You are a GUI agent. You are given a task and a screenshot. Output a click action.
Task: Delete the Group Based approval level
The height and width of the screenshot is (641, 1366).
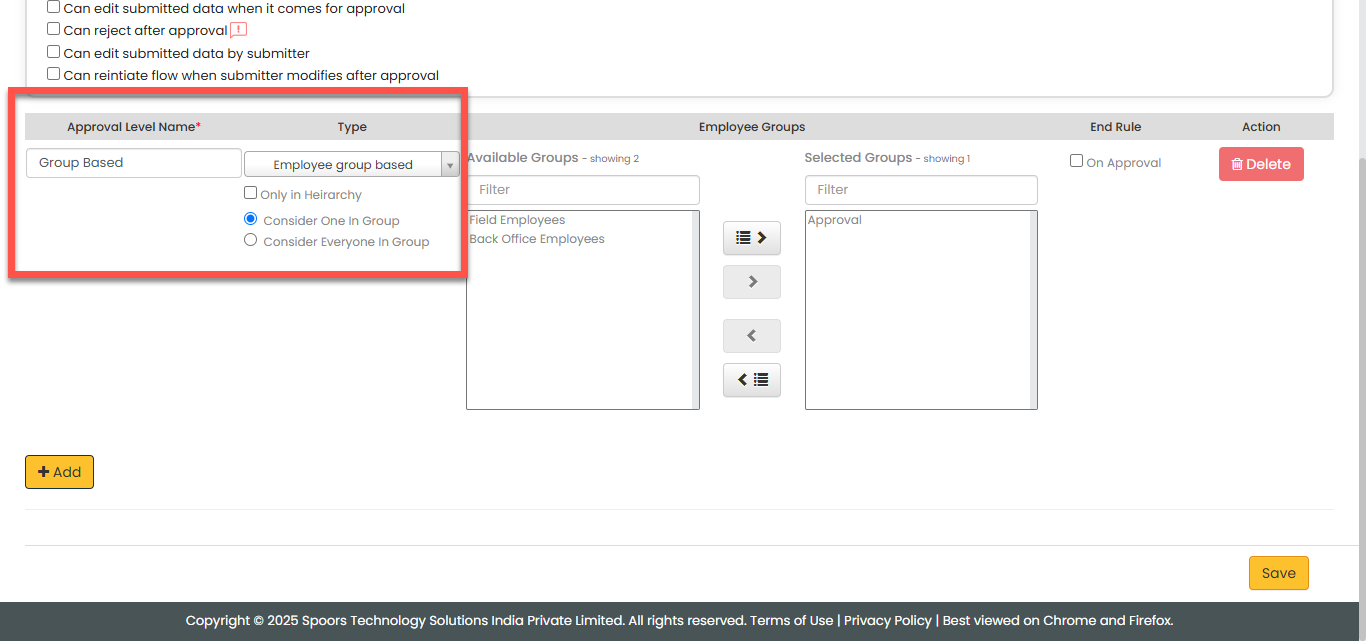[1260, 164]
